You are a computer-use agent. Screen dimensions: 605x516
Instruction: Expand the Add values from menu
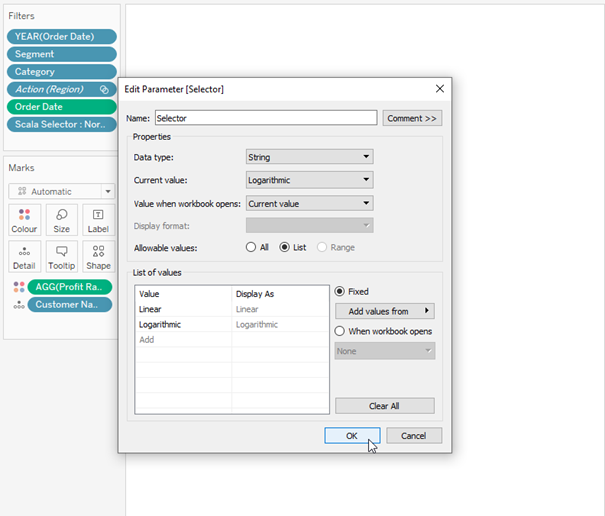385,311
